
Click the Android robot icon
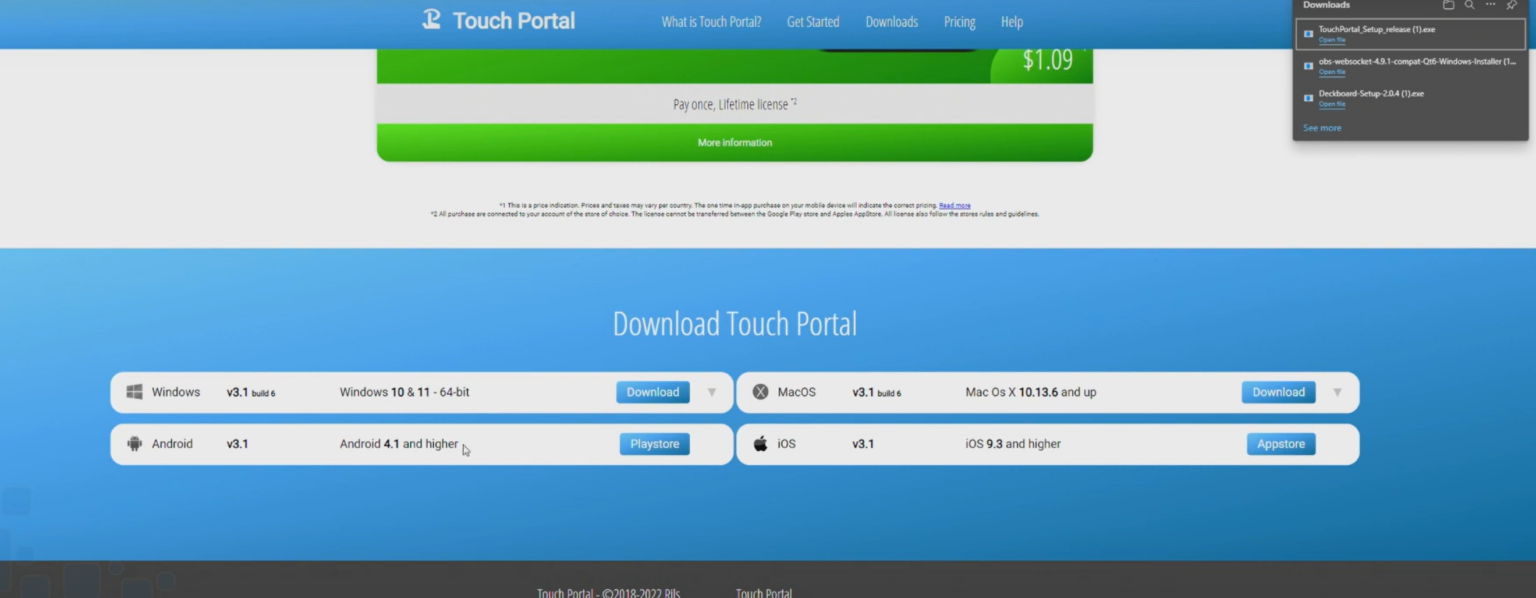pos(134,444)
